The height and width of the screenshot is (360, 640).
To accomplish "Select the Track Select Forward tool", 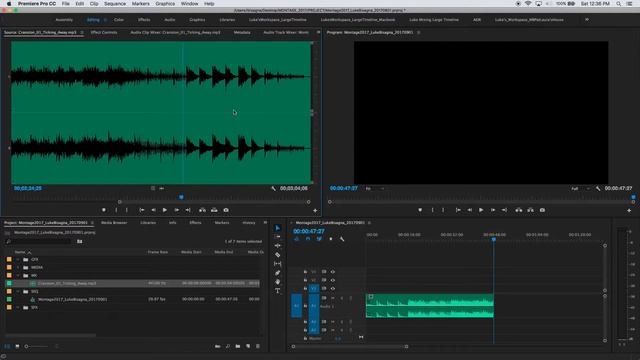I will click(278, 237).
